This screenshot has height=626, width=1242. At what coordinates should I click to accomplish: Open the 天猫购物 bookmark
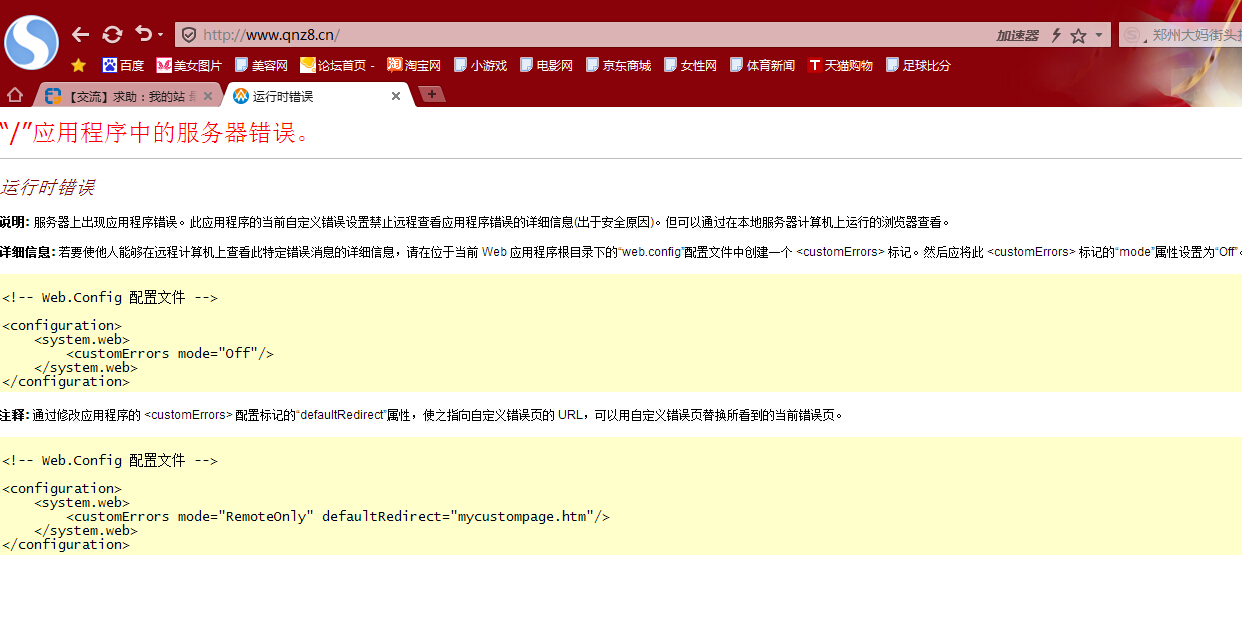(x=840, y=66)
